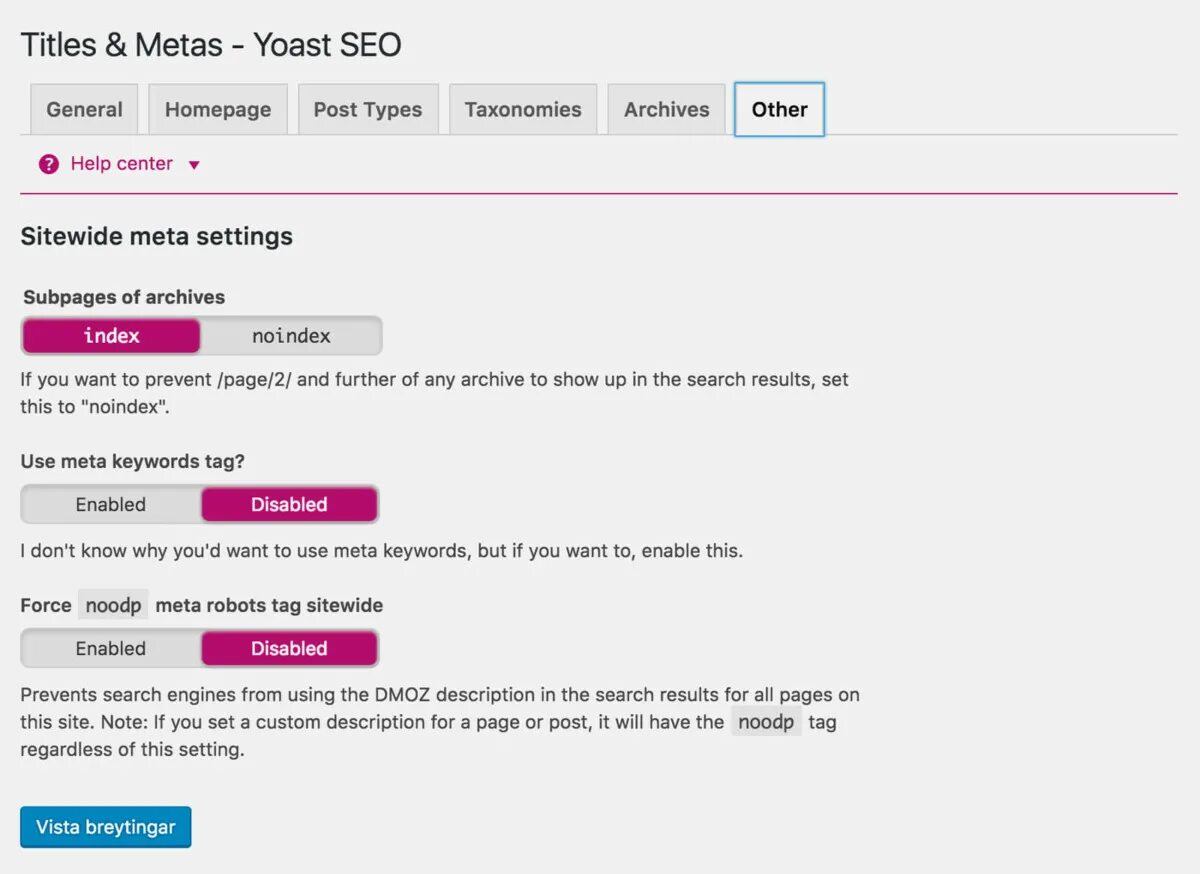Viewport: 1200px width, 874px height.
Task: Select Disabled for noodp meta robots
Action: 289,649
